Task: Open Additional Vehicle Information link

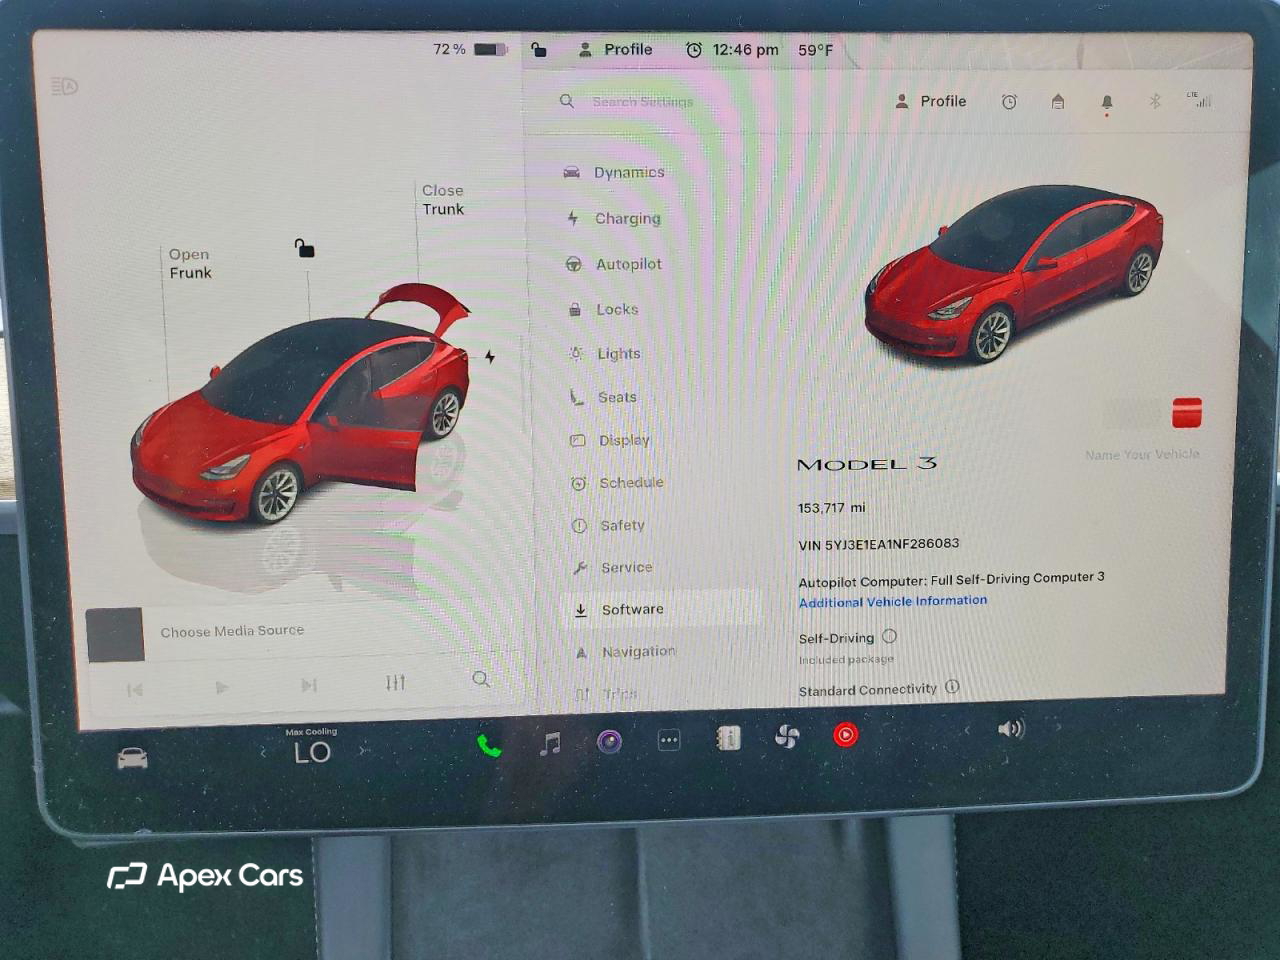Action: click(x=893, y=601)
